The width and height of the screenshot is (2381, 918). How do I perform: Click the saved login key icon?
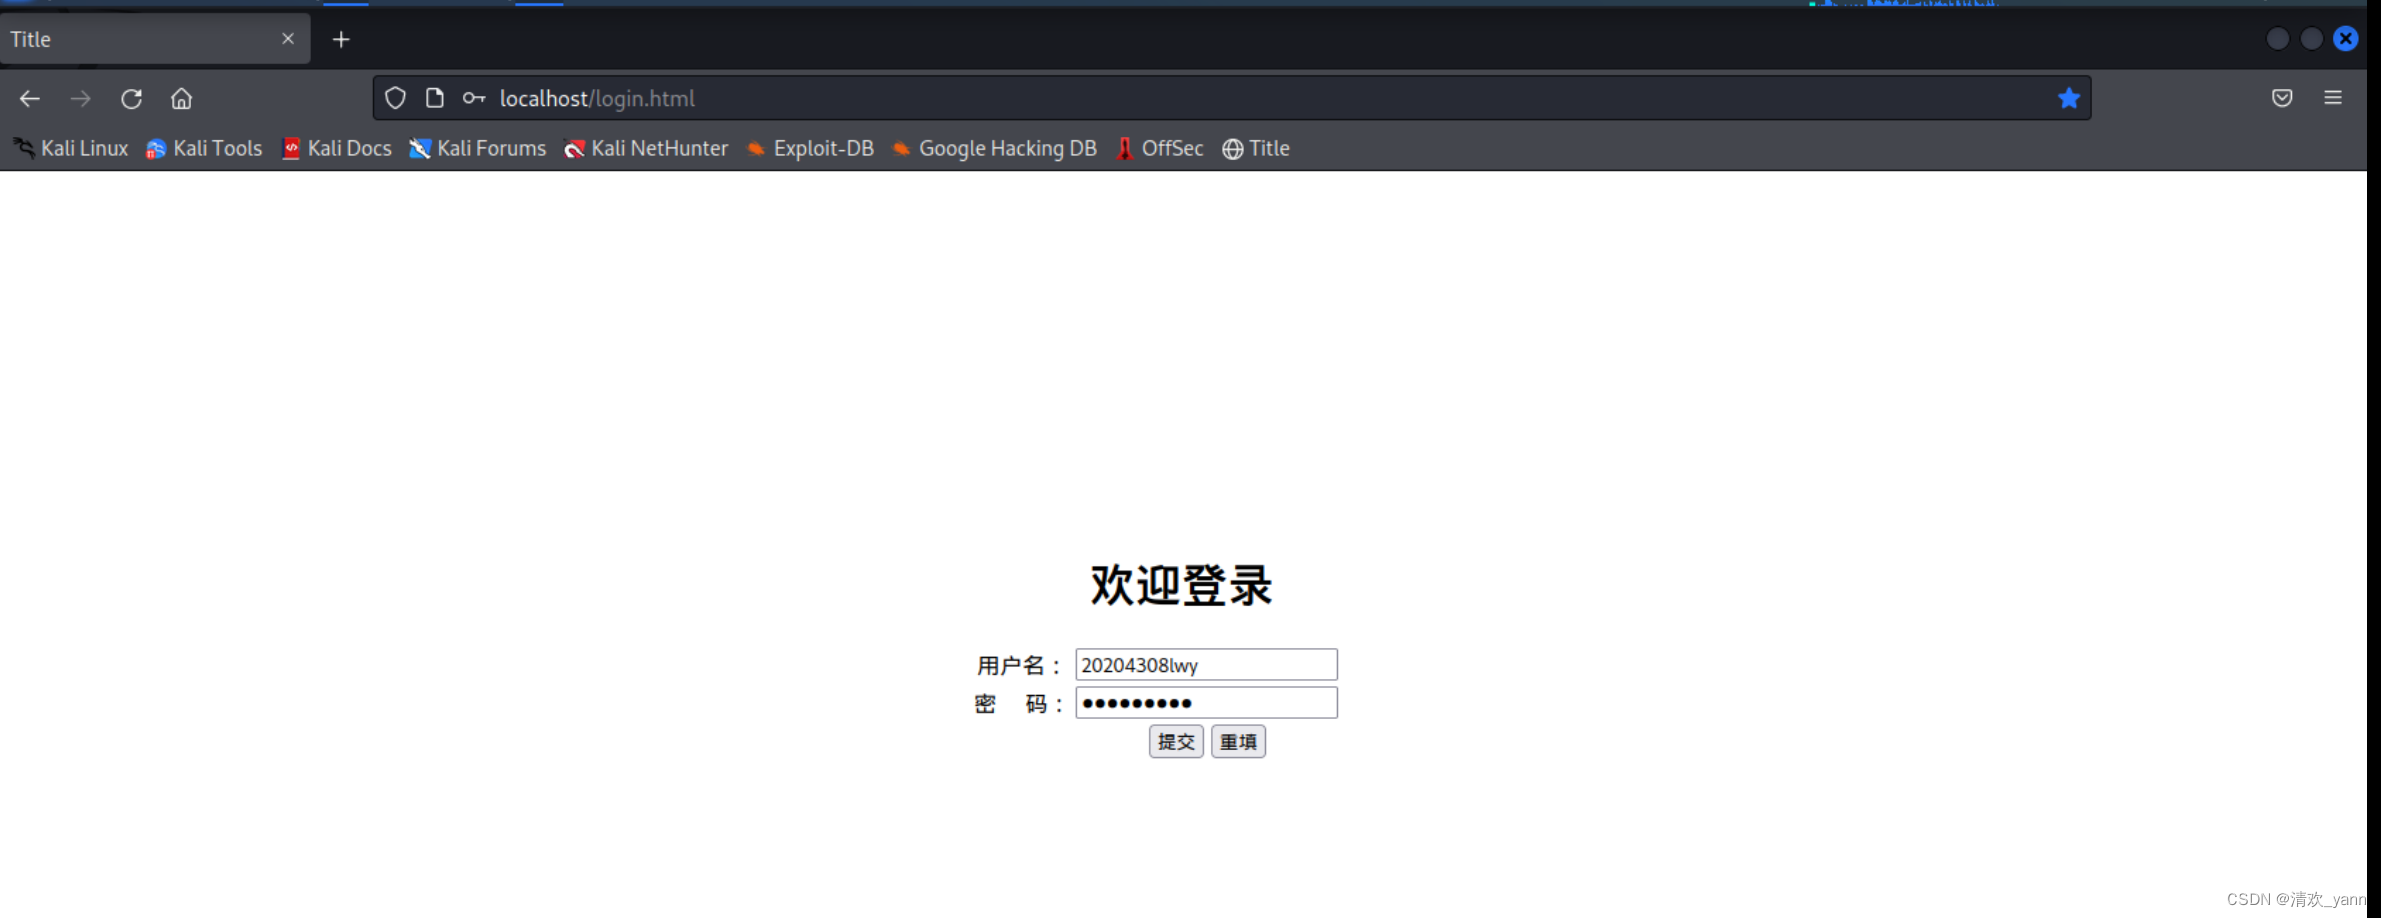pos(475,98)
